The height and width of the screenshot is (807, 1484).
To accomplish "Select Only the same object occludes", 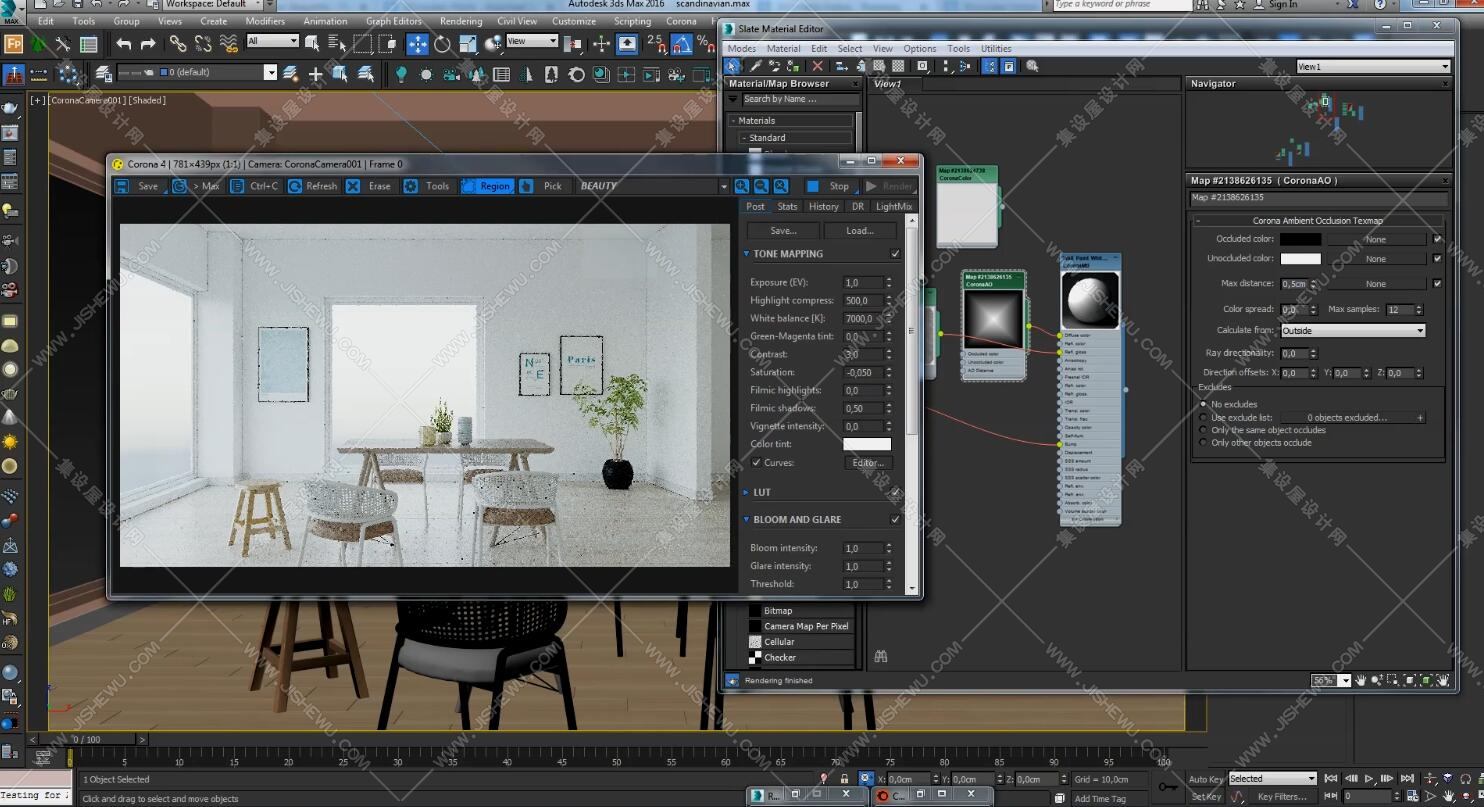I will tap(1203, 430).
